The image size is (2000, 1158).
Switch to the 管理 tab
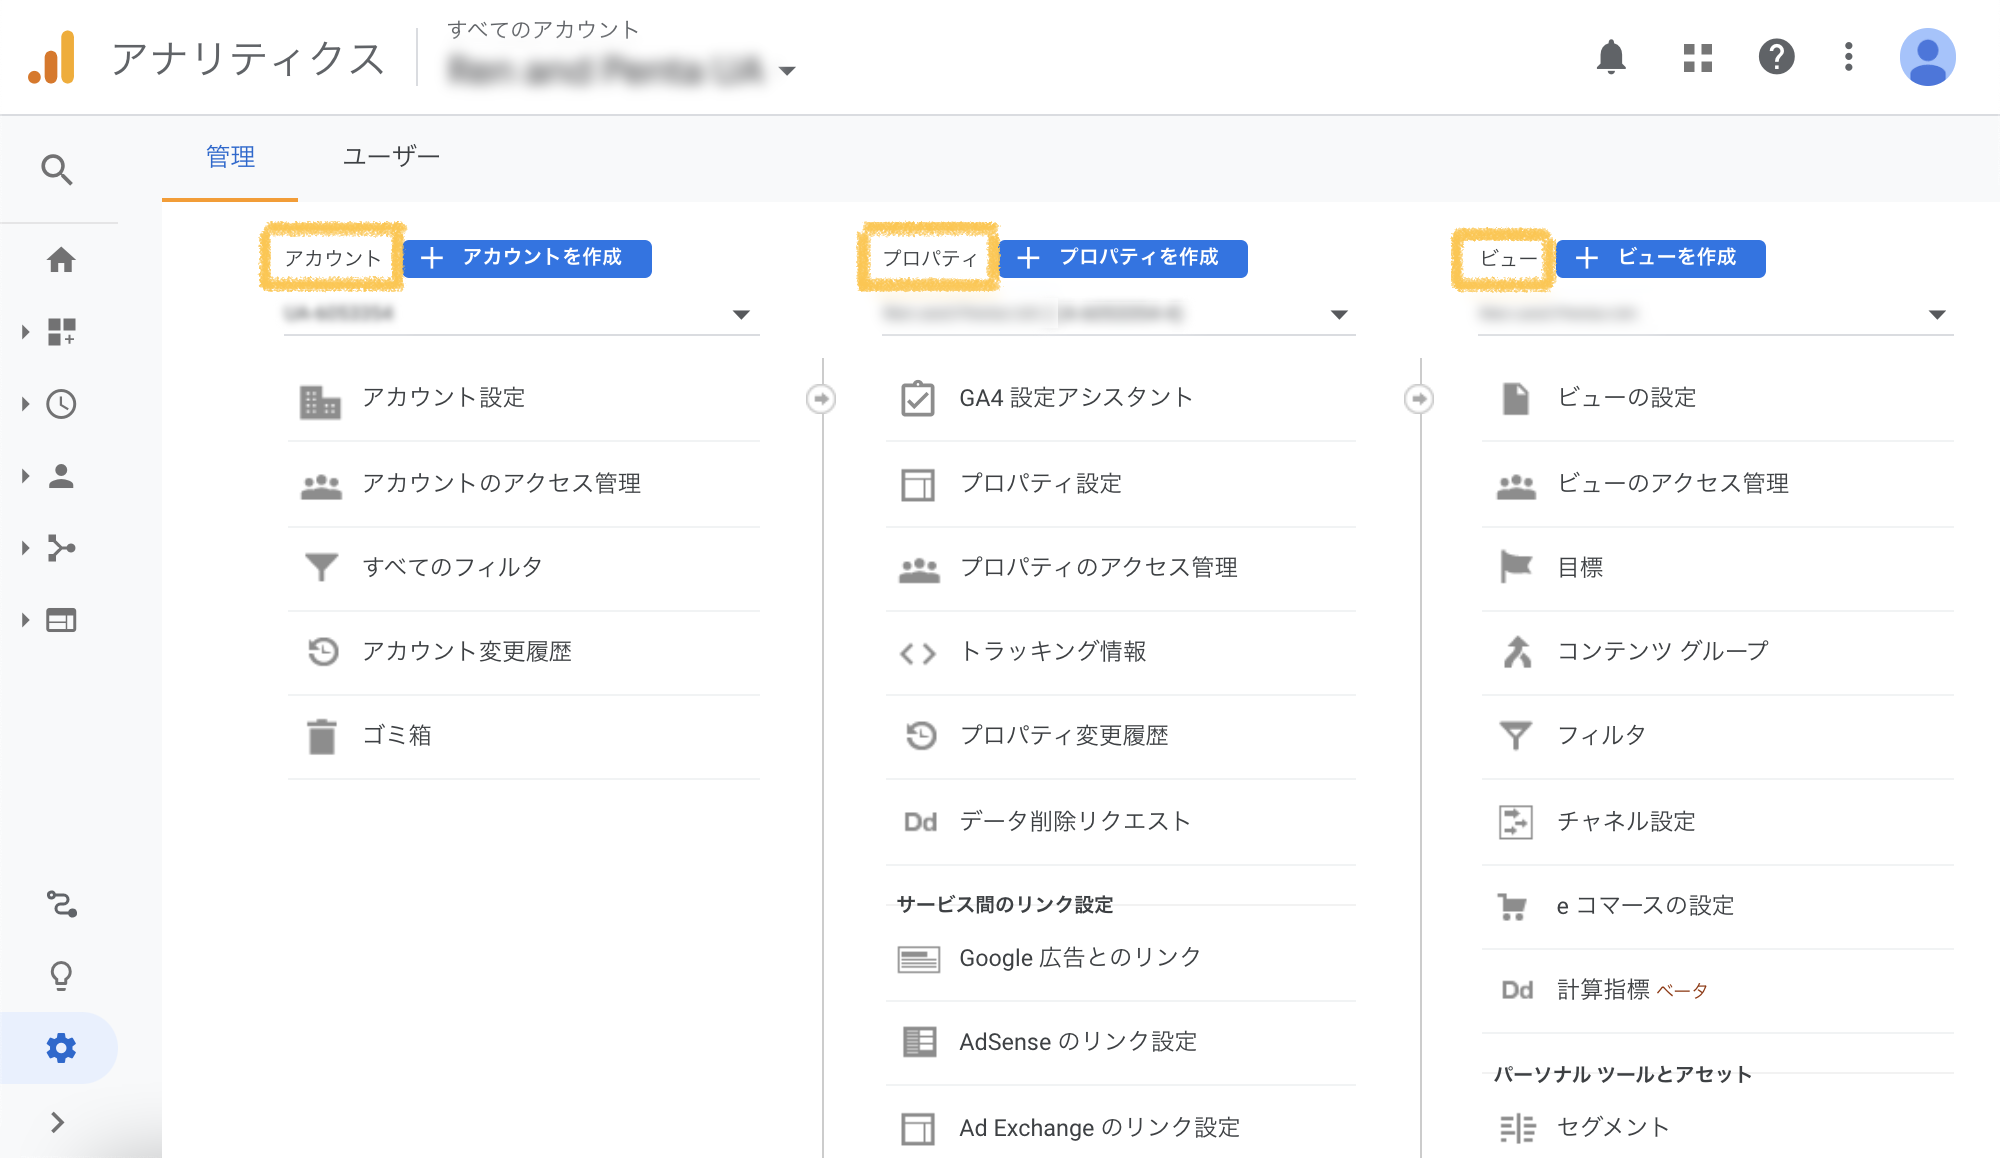pyautogui.click(x=230, y=158)
